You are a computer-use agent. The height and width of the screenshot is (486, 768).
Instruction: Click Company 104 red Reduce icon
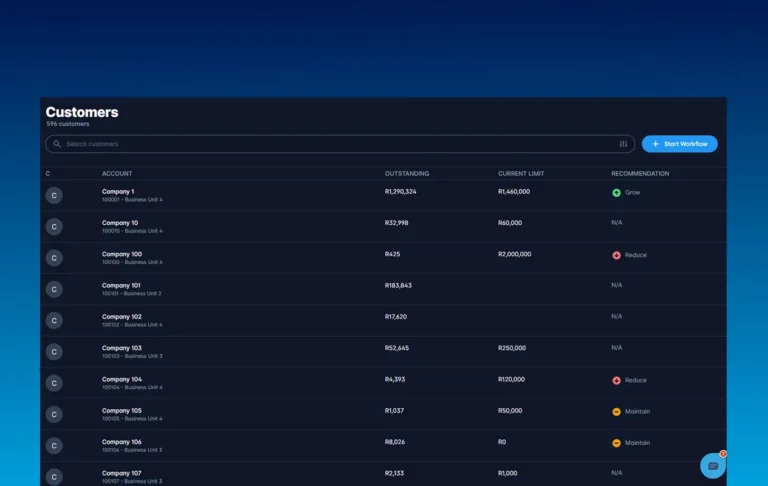[x=616, y=380]
